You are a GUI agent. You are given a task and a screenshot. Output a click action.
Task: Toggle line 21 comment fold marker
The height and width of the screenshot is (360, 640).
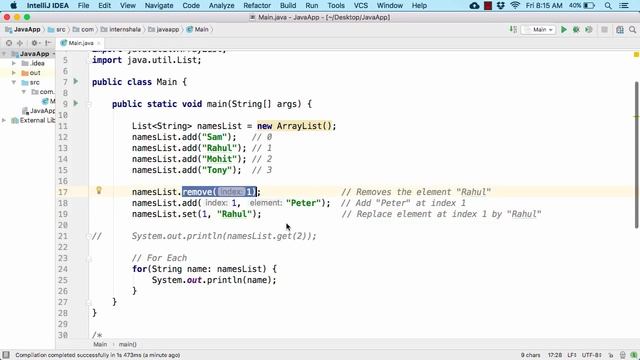[x=89, y=236]
